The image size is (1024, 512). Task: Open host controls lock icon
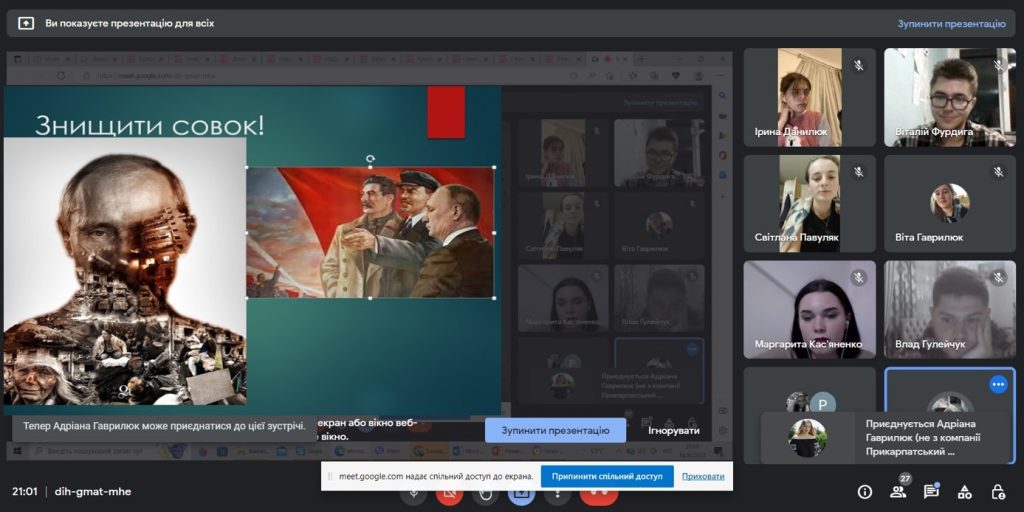(x=997, y=492)
